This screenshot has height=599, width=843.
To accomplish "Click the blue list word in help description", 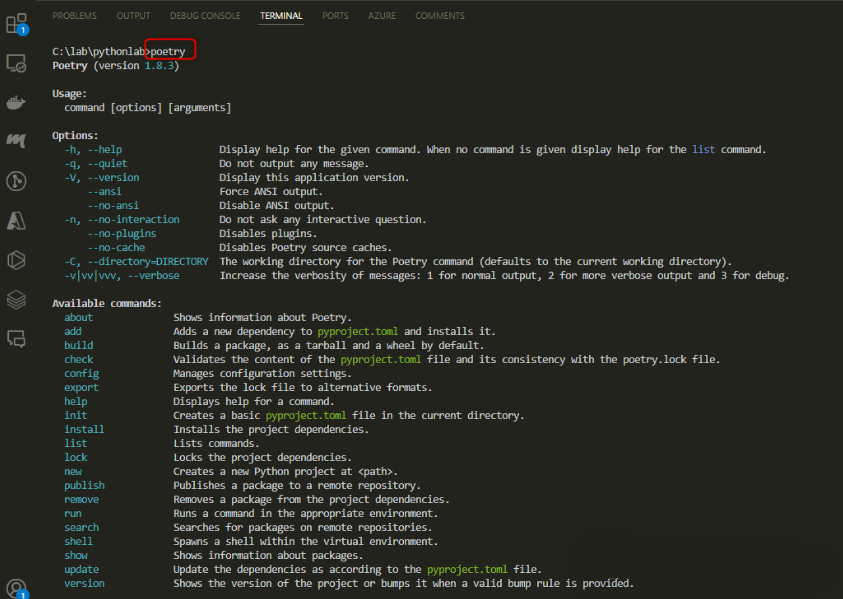I will coord(703,149).
